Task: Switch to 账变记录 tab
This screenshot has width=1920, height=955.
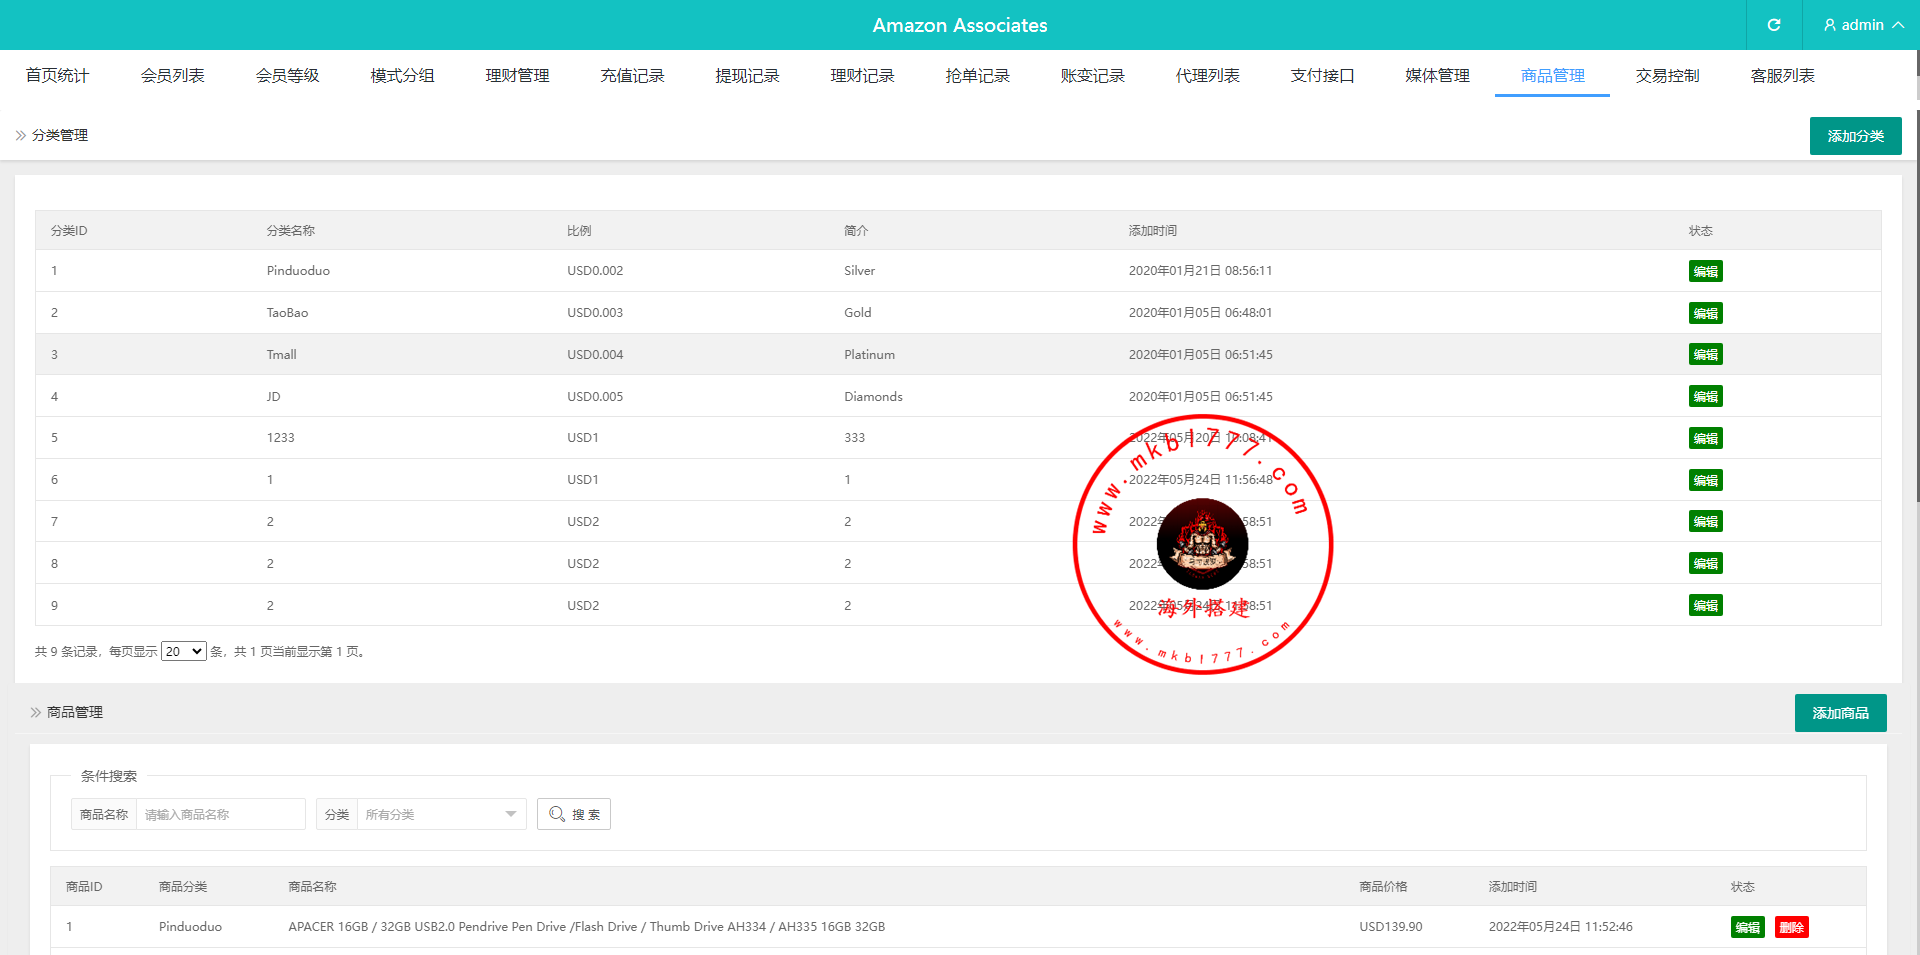Action: (x=1092, y=75)
